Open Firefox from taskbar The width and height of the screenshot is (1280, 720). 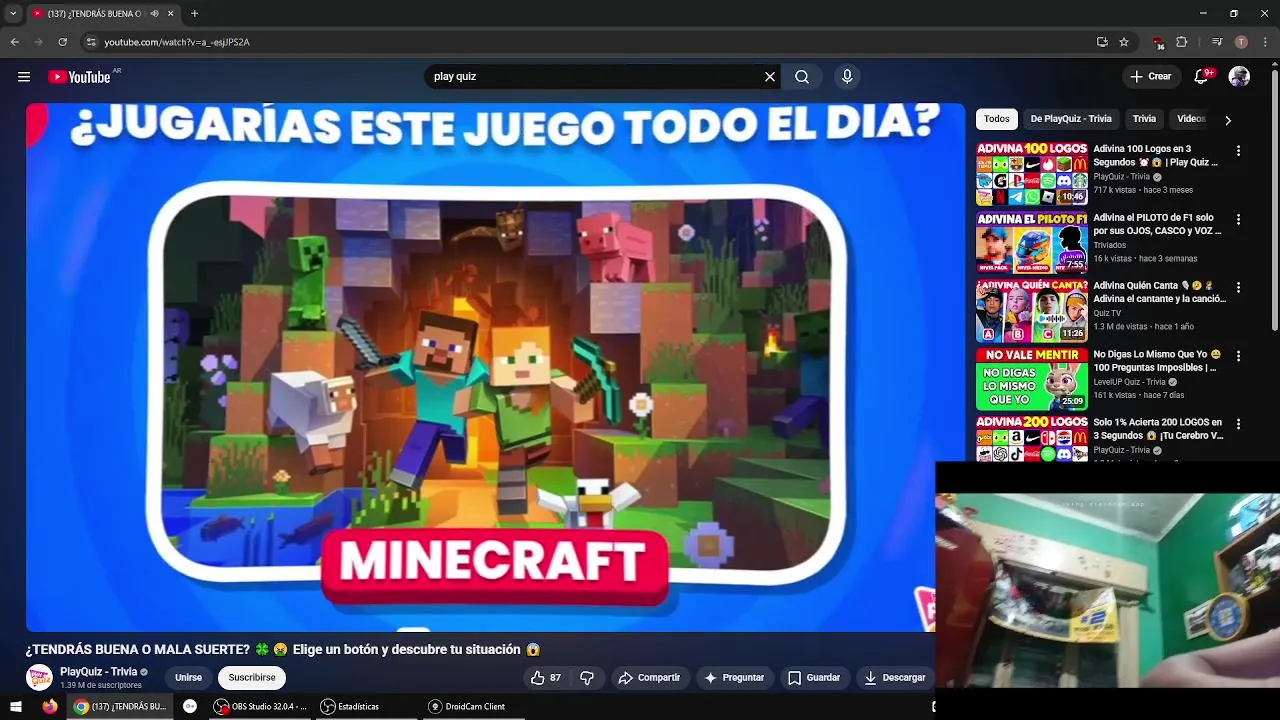point(49,707)
